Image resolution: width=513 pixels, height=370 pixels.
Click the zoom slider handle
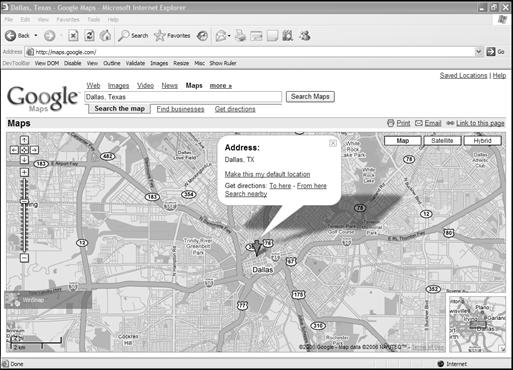tap(24, 201)
